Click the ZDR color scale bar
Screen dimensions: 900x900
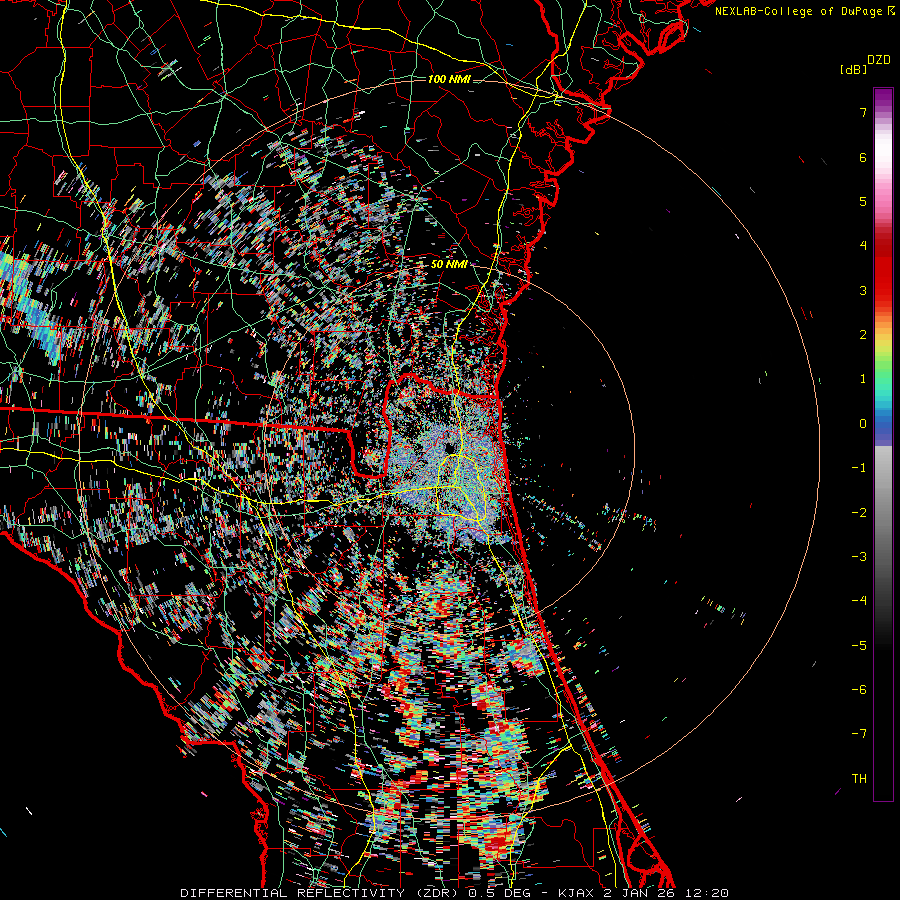(883, 444)
